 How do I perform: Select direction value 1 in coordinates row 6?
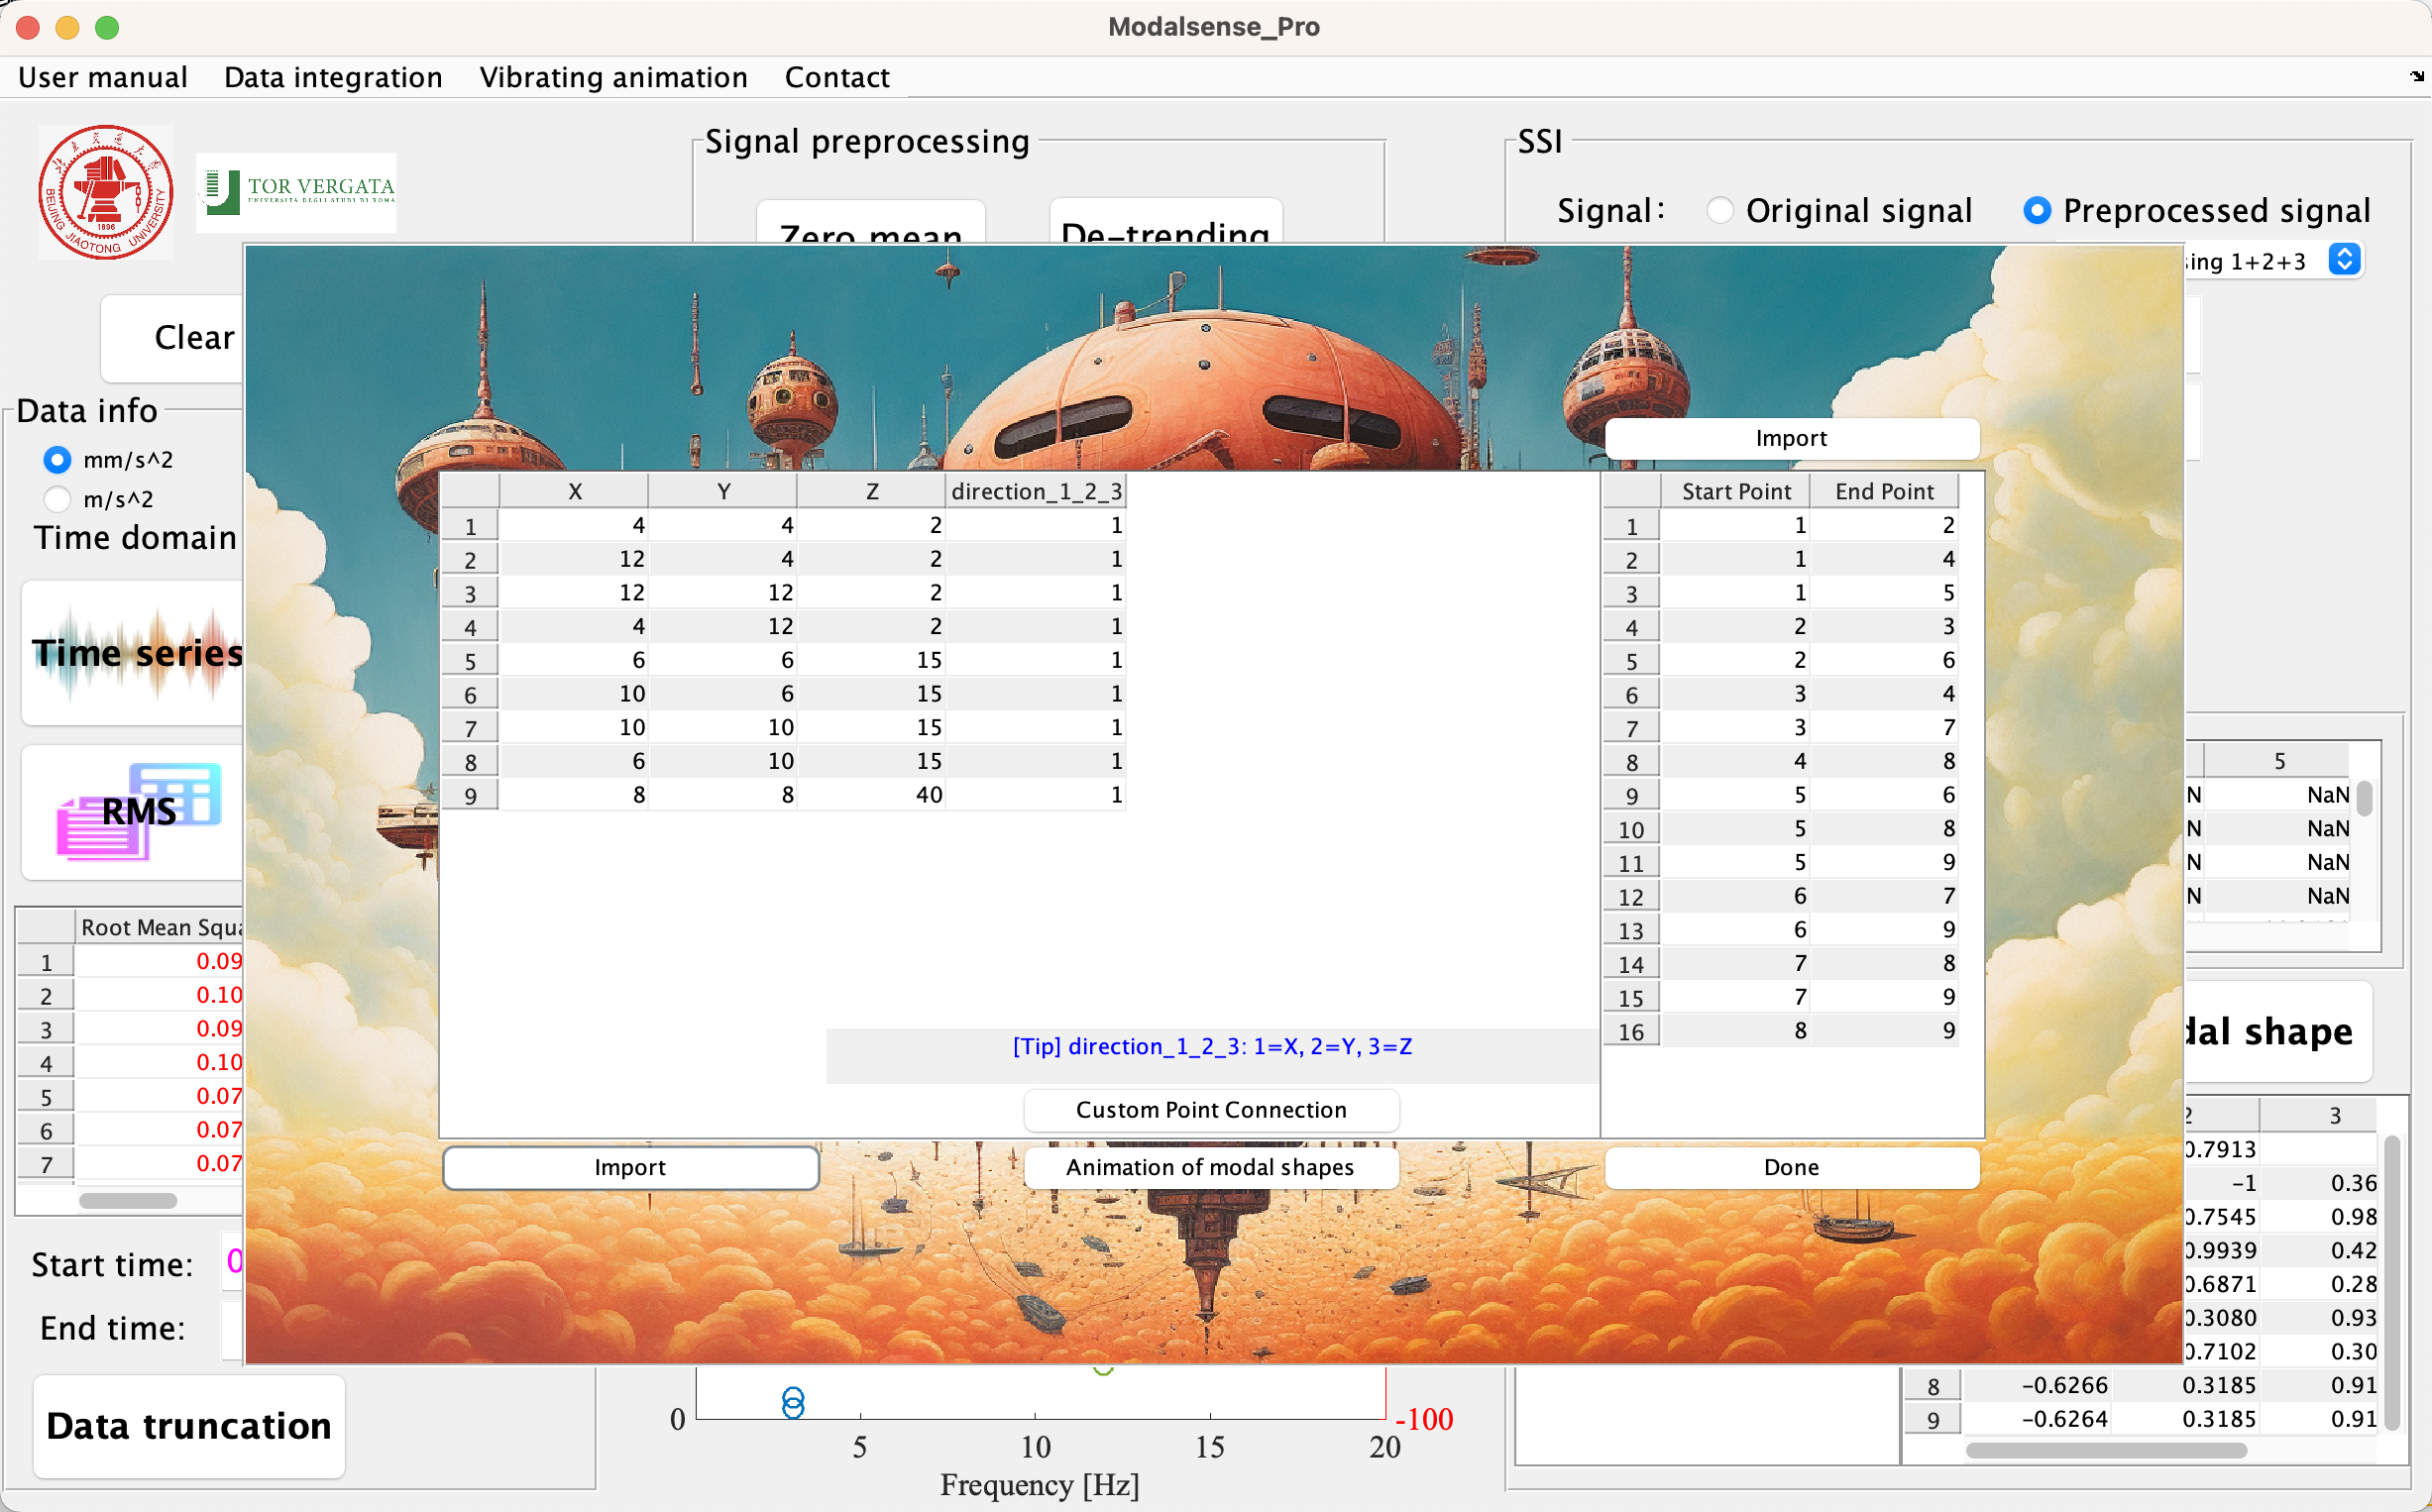point(1036,694)
